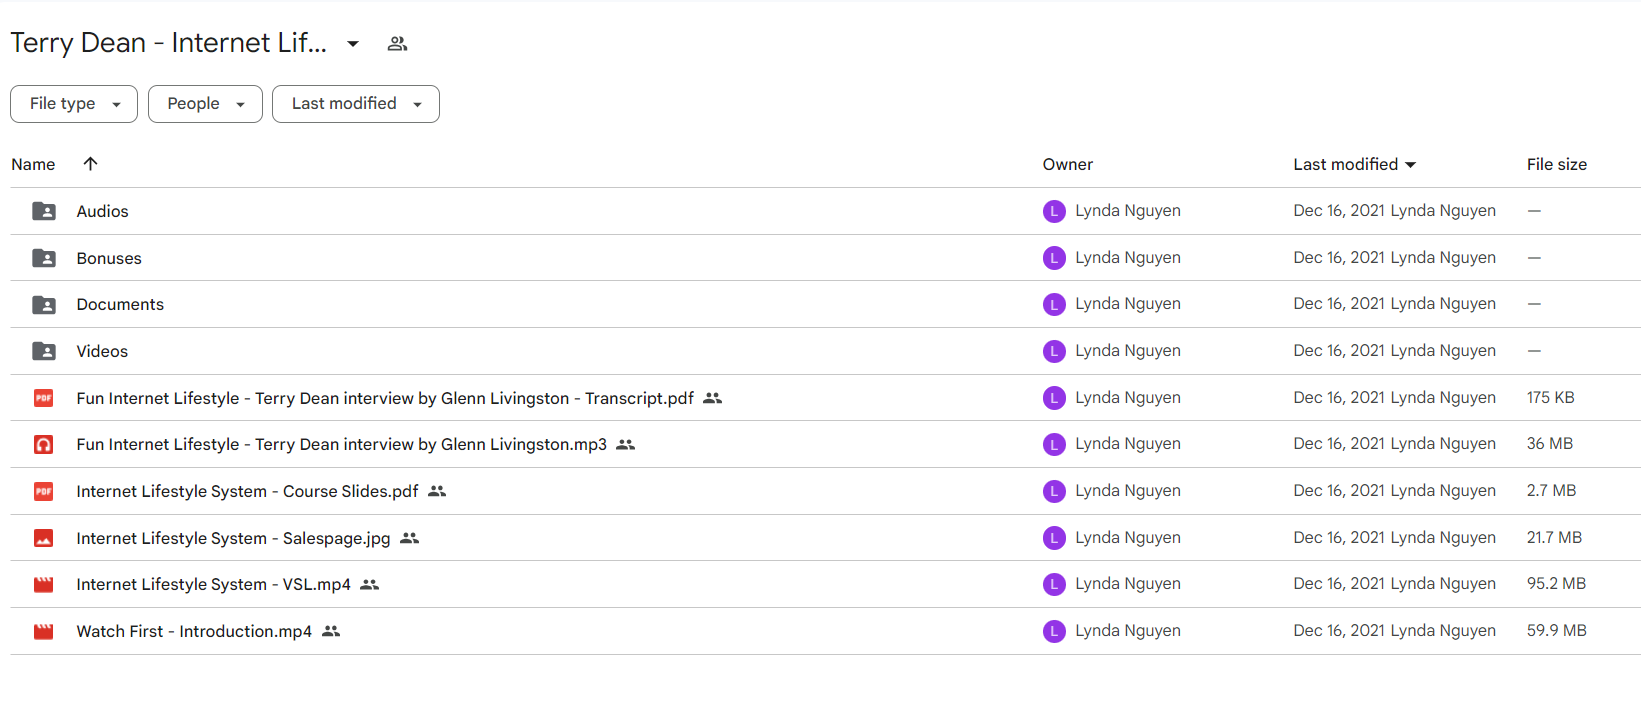1641x727 pixels.
Task: Click the Terry Dean - Internet Lif... title
Action: click(168, 43)
